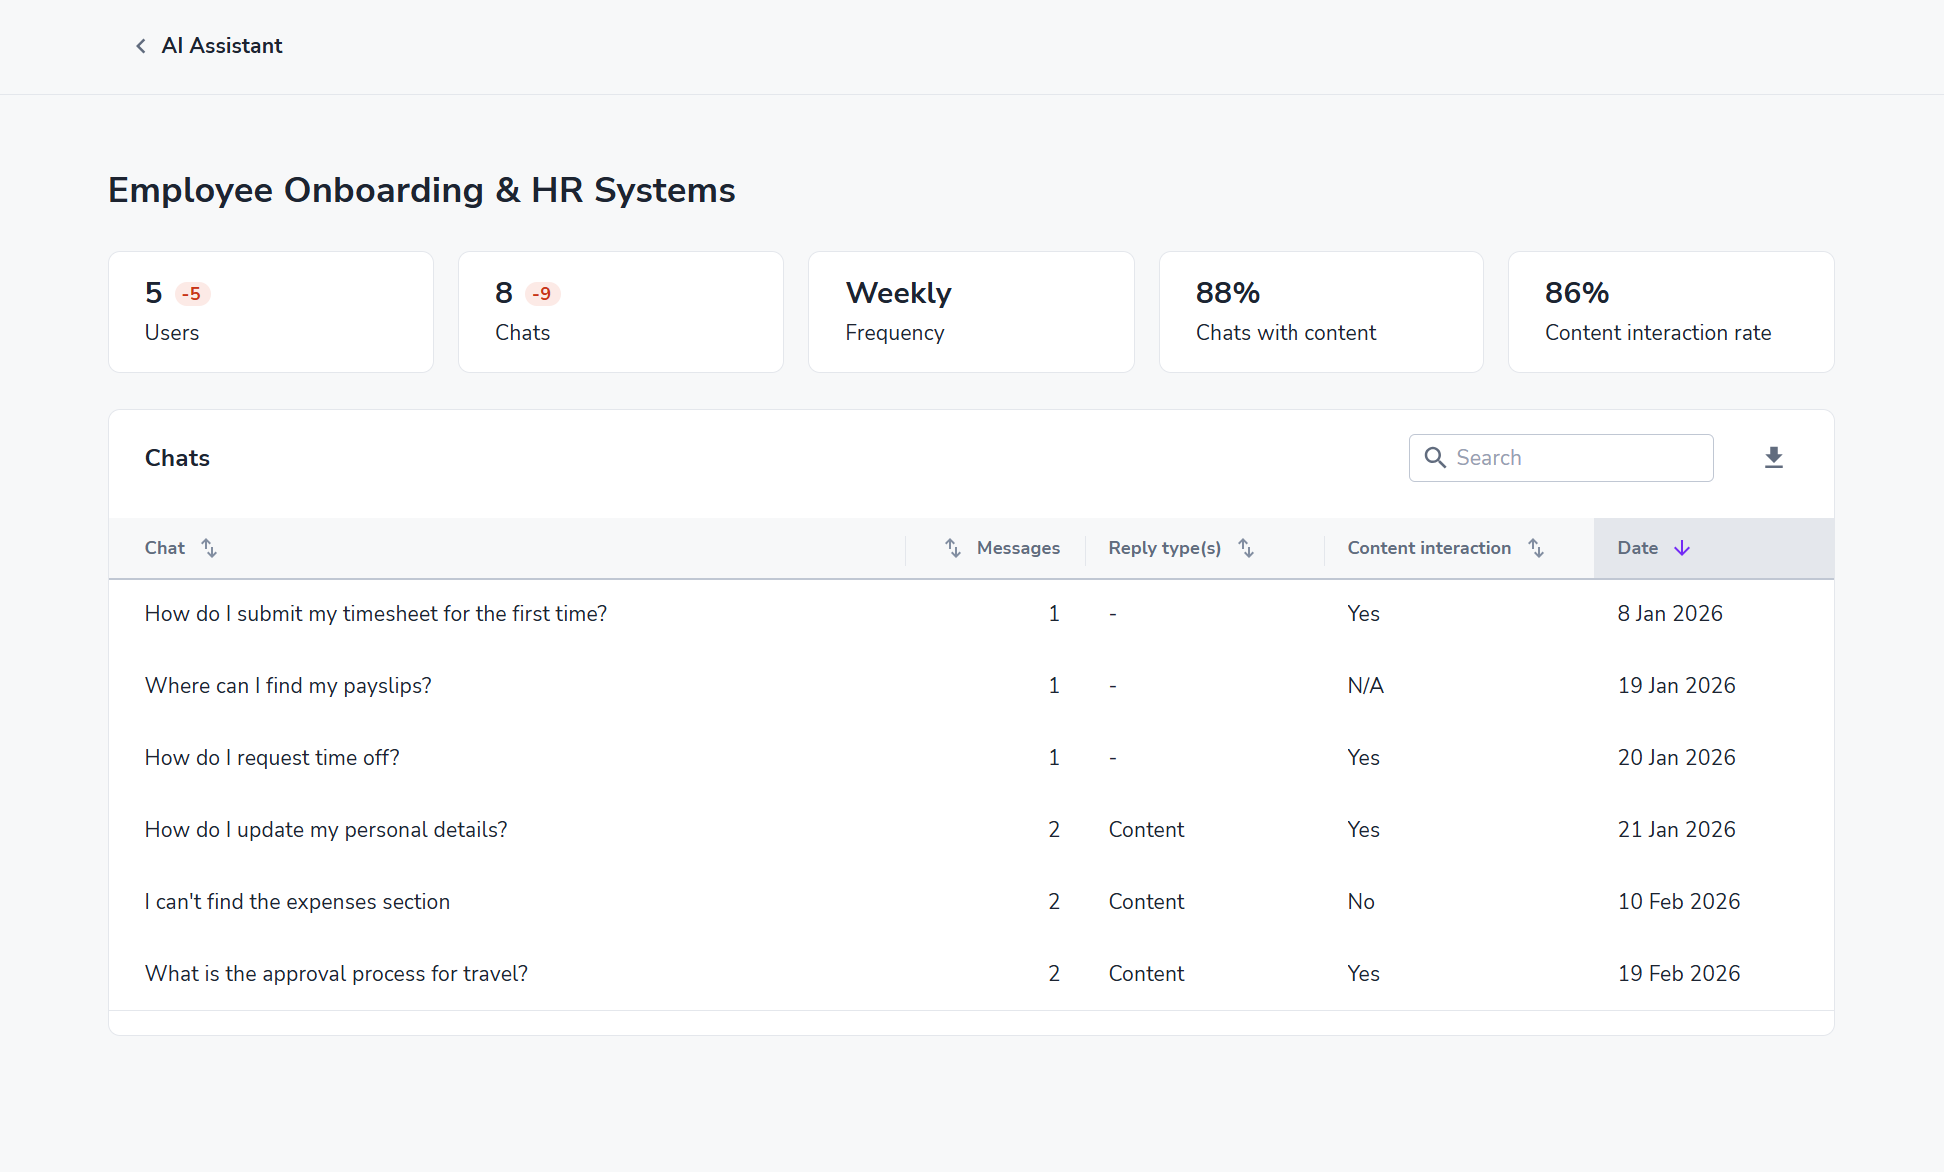Sort by Messages column arrows icon
Viewport: 1944px width, 1172px height.
click(953, 548)
